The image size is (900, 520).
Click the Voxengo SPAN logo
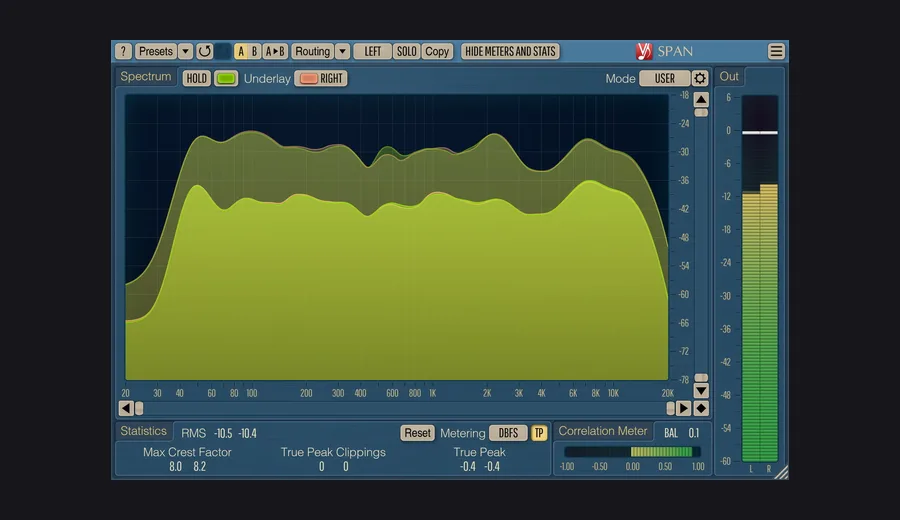pos(664,51)
